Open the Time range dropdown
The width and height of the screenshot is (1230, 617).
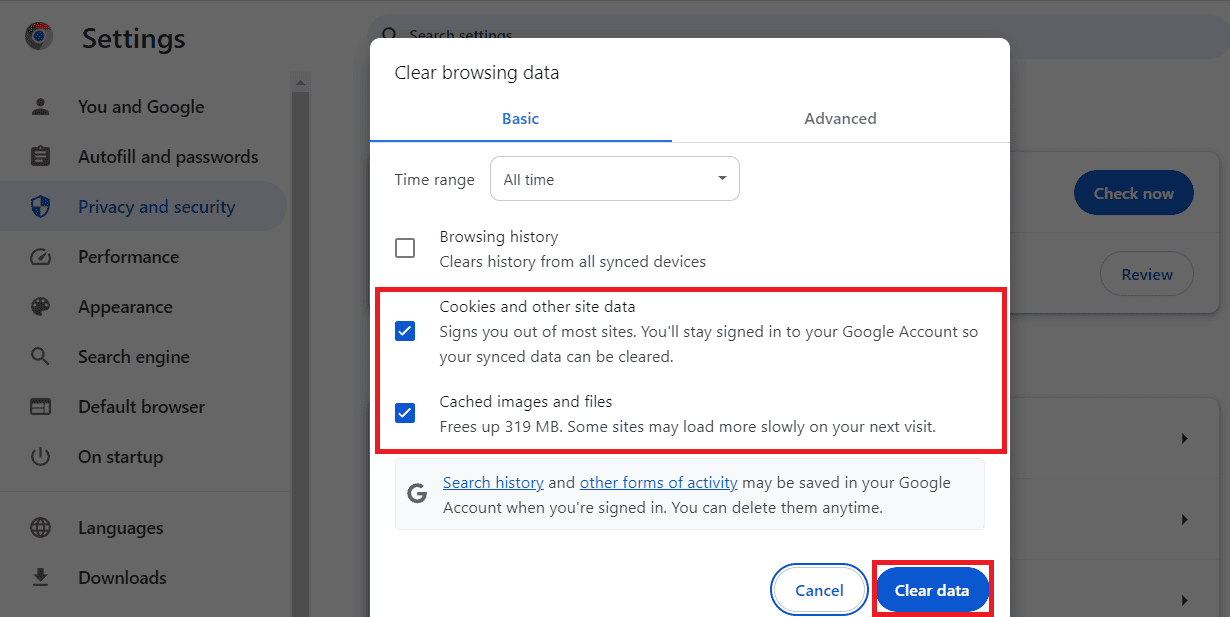(x=614, y=178)
